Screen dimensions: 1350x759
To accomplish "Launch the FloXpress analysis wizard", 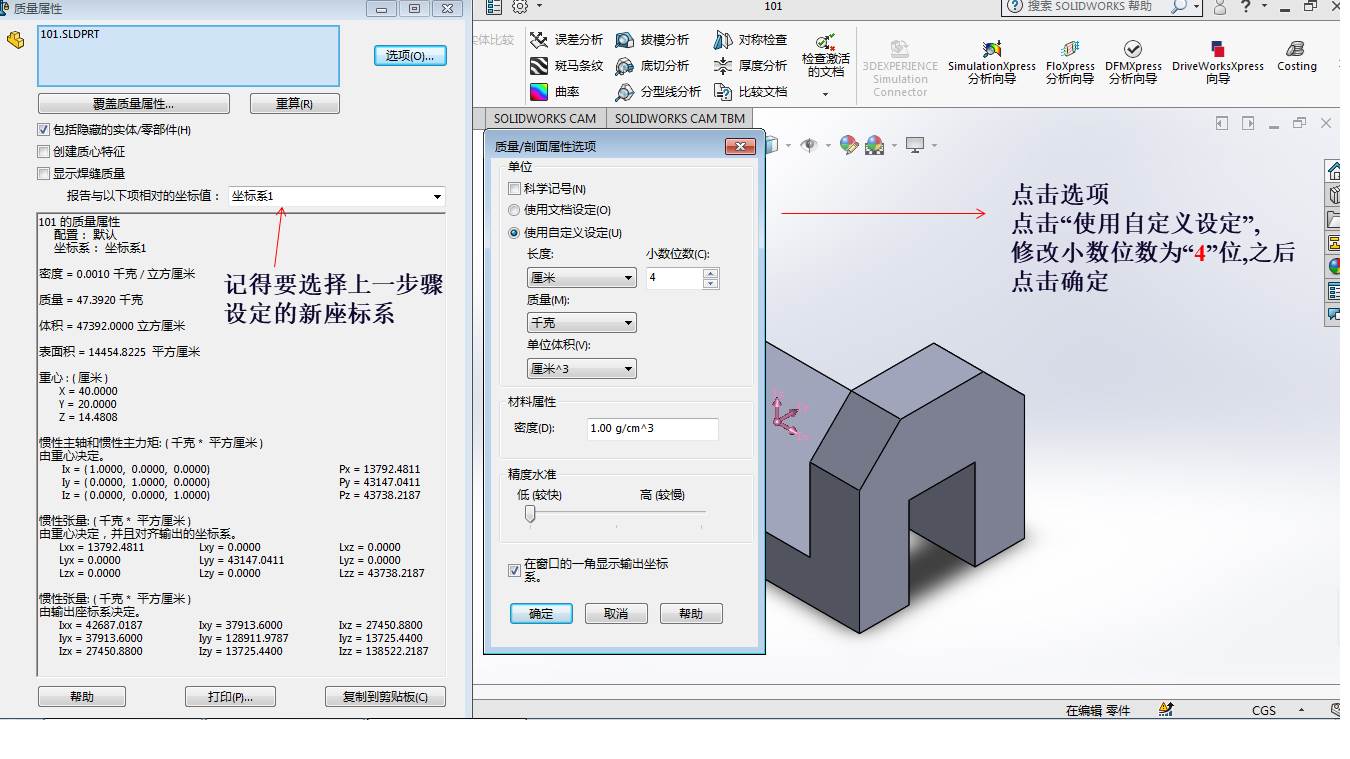I will click(1070, 61).
